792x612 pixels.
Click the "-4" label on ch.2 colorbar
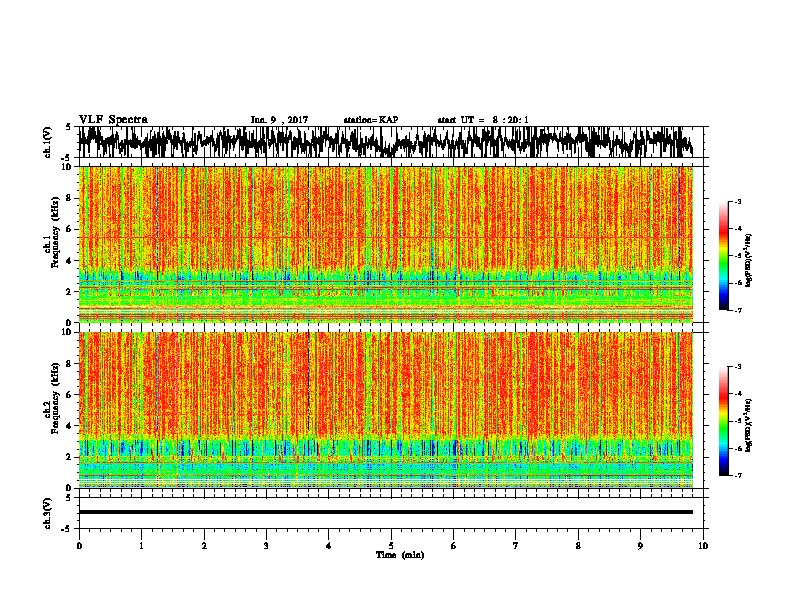coord(737,394)
